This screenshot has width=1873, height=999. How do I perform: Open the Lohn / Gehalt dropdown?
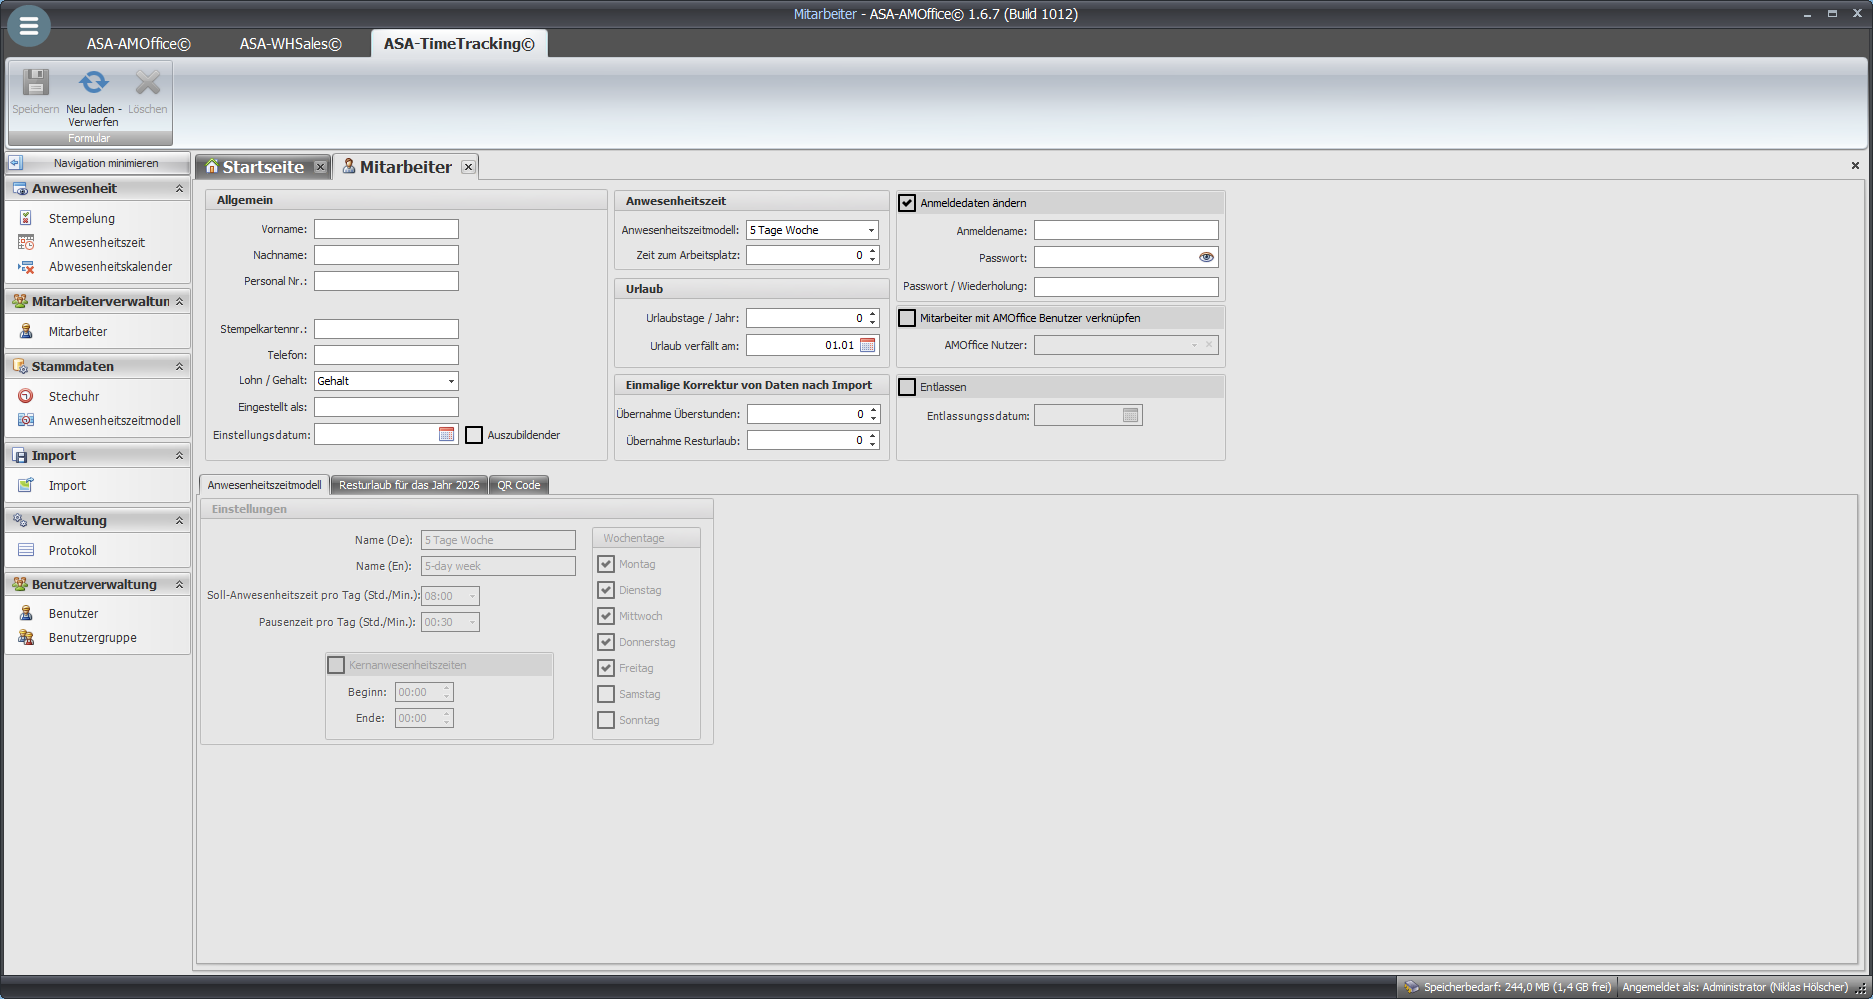pos(451,381)
